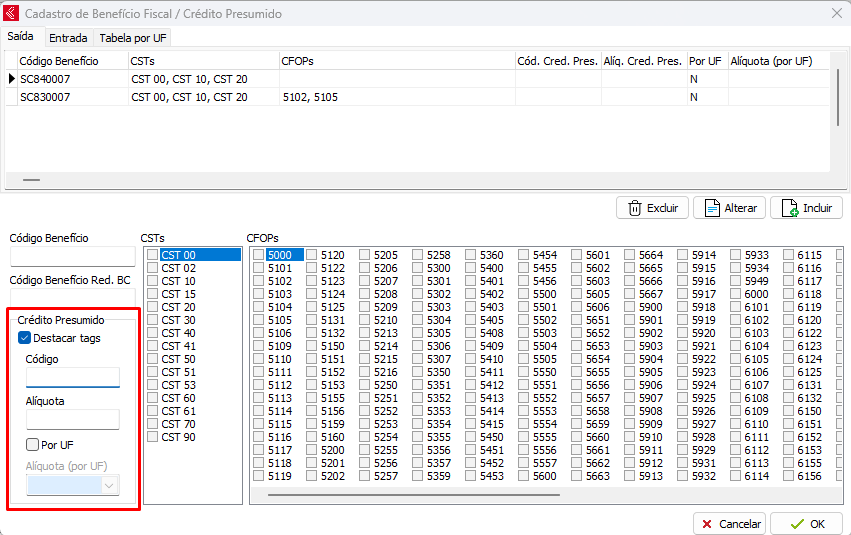Click the add-page icon on Incluir
This screenshot has height=535, width=851.
coord(788,208)
